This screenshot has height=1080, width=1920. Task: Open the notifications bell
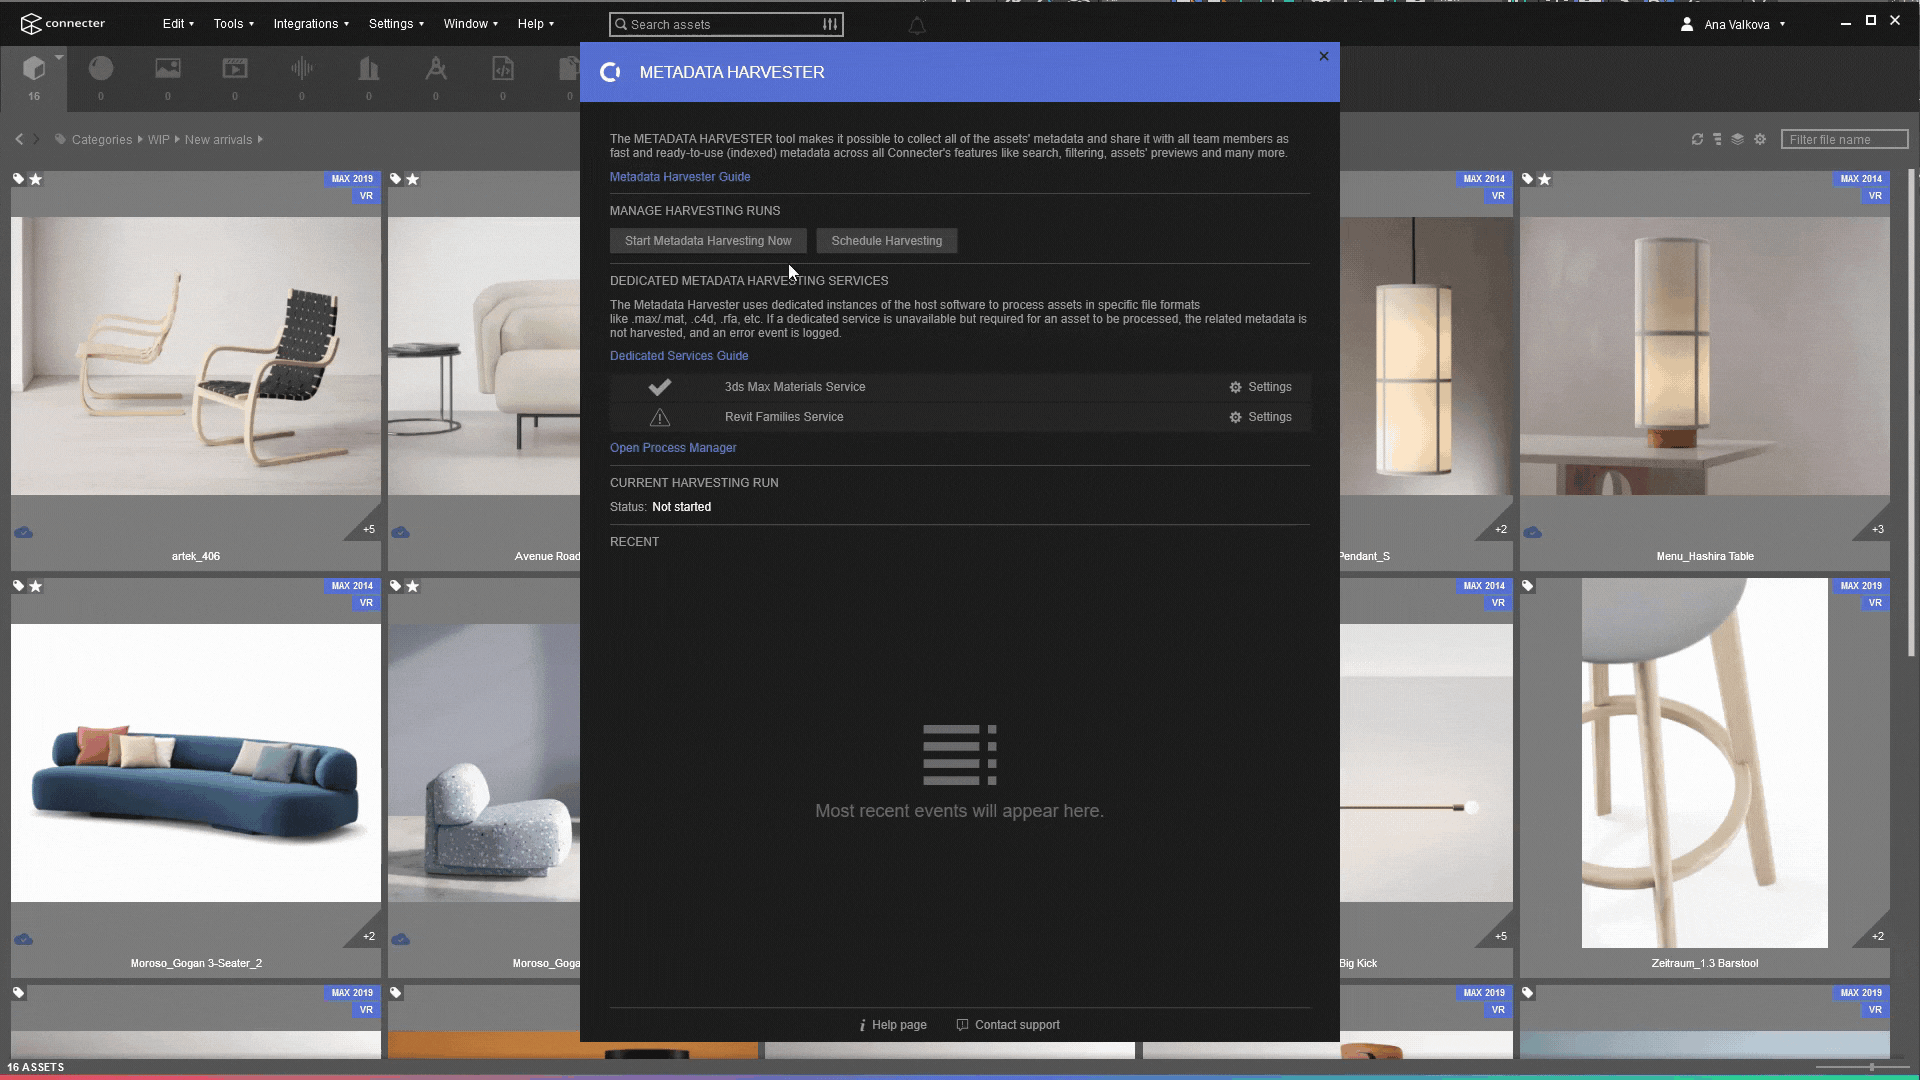[917, 25]
